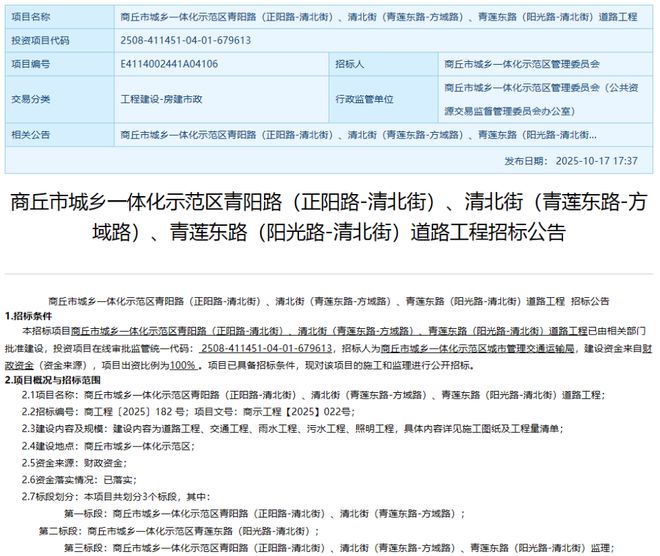Image resolution: width=660 pixels, height=556 pixels.
Task: Click the underlined 100% funding ratio
Action: coord(184,365)
